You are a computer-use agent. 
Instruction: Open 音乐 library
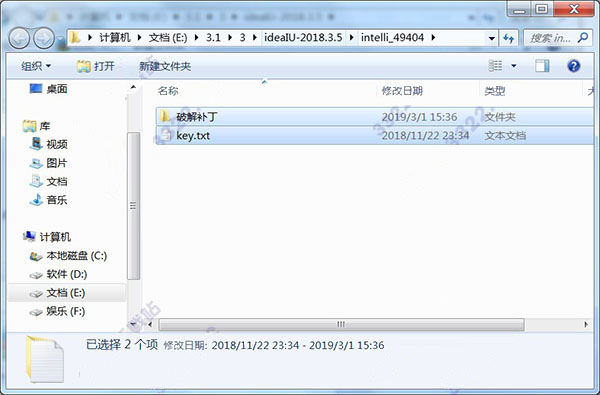coord(57,200)
